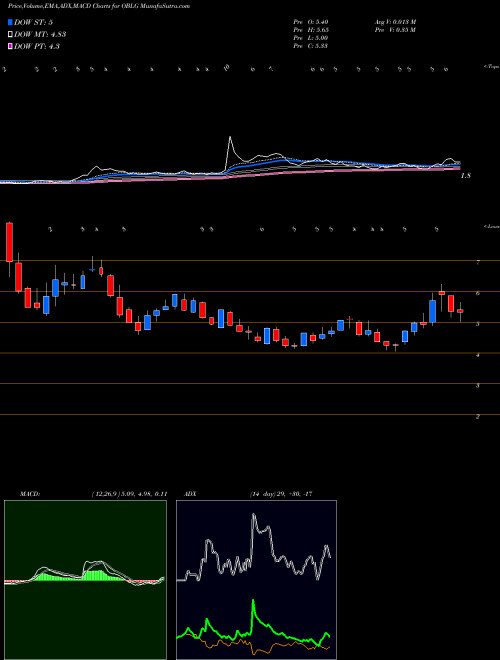Select the 'DOW MT: 4.83' legend label
Screen dimensions: 500x660
pos(40,35)
